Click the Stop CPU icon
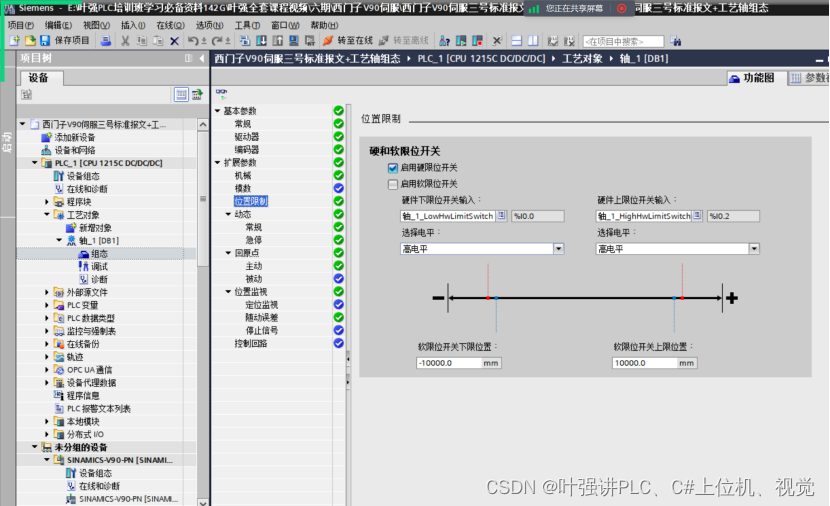This screenshot has height=506, width=830. 477,41
